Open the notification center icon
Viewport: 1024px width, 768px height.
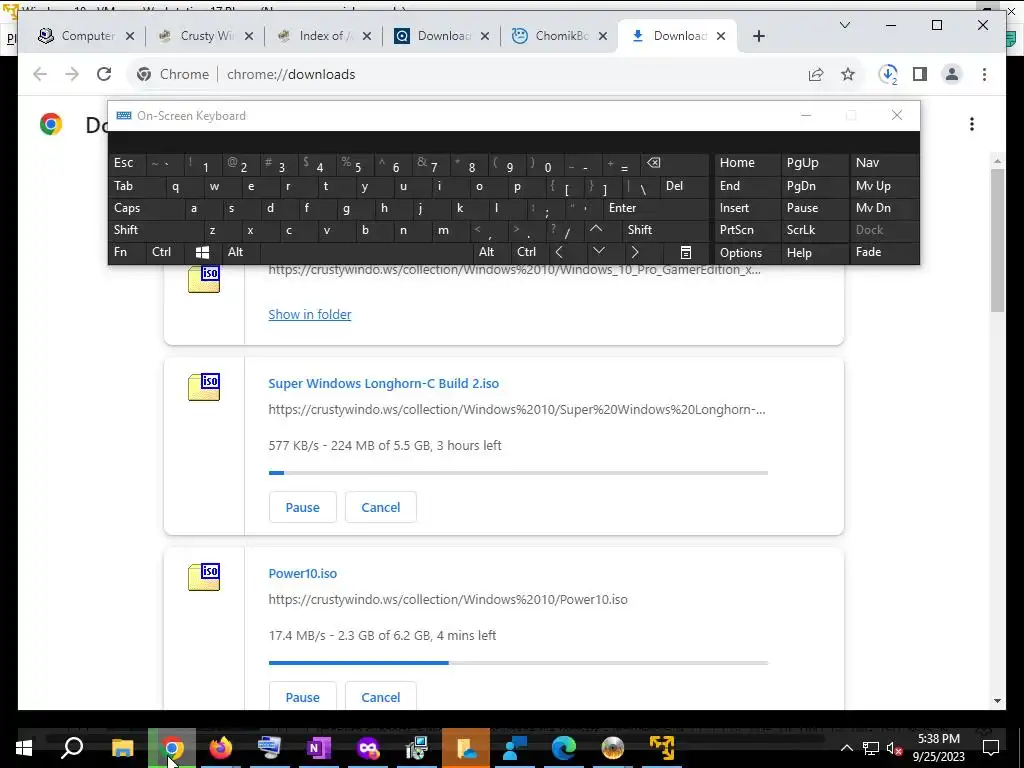(991, 748)
